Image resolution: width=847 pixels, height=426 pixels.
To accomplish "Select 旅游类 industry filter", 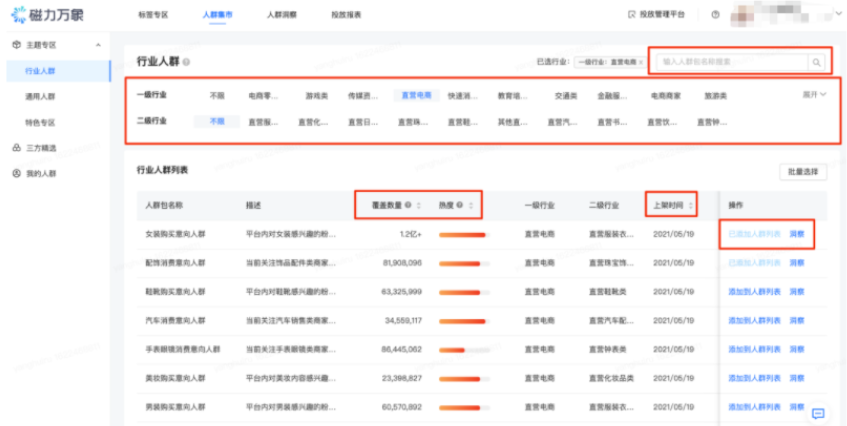I will [x=715, y=96].
